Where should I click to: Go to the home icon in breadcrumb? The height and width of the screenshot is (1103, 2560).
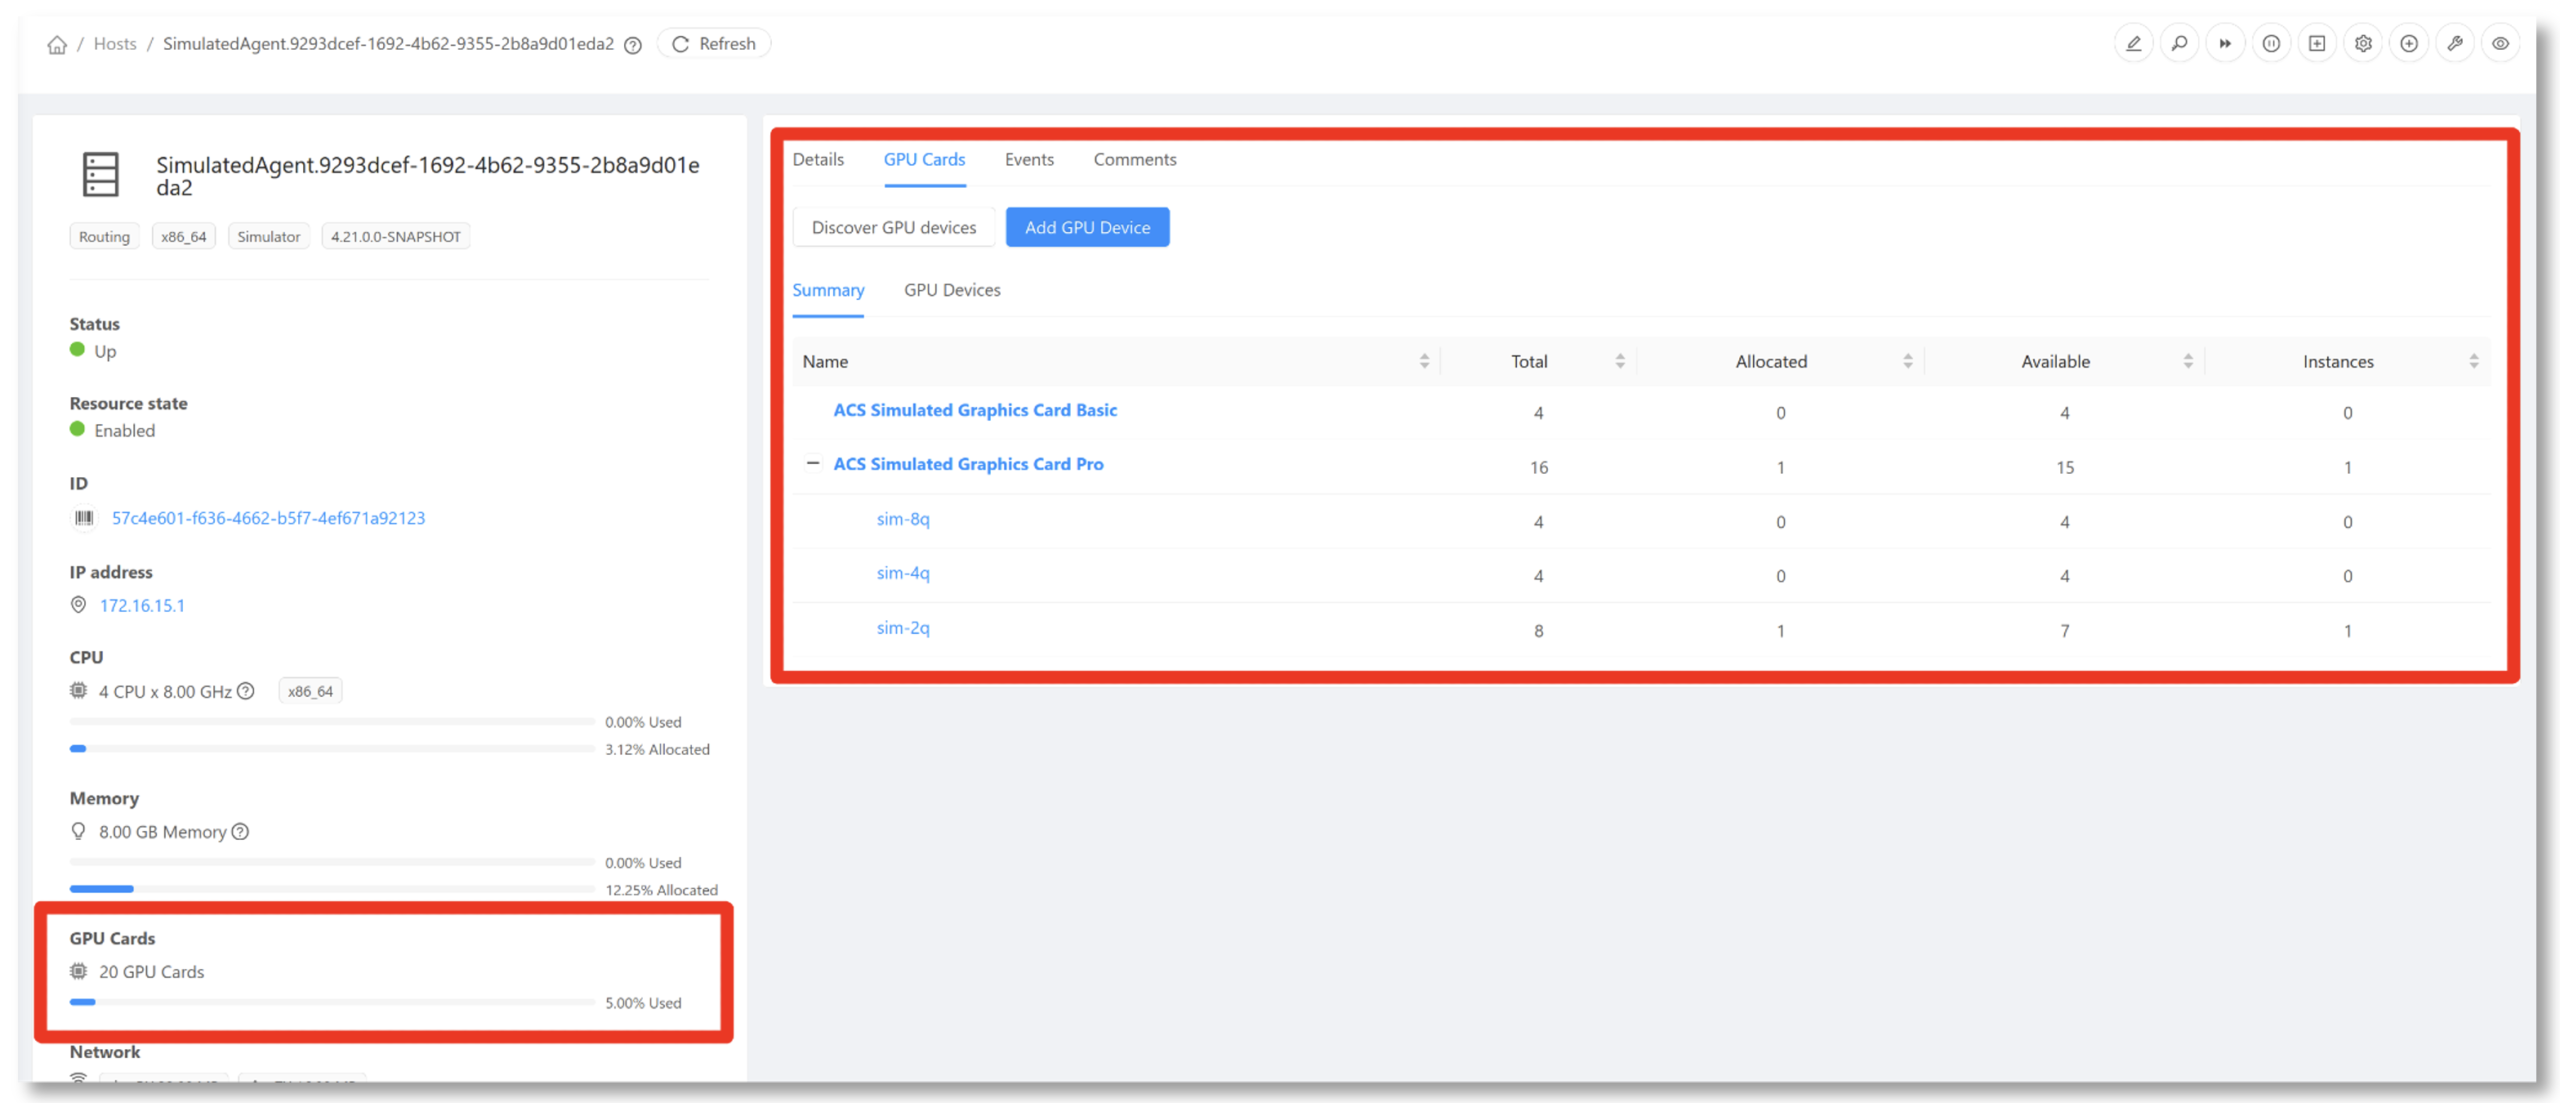57,45
